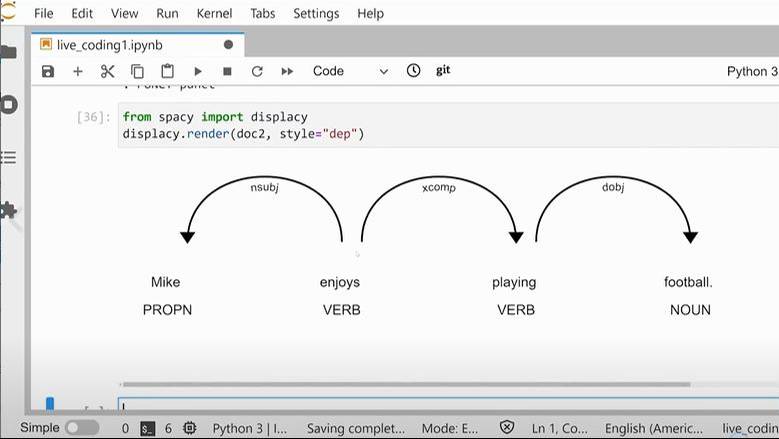Save the notebook with the floppy disk icon
779x439 pixels.
coord(48,72)
